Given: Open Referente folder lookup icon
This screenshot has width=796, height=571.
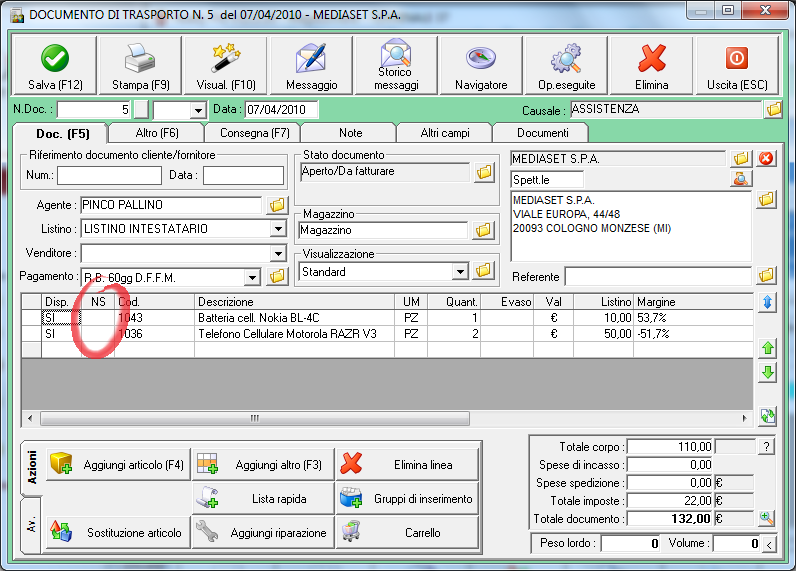Looking at the screenshot, I should [x=766, y=276].
